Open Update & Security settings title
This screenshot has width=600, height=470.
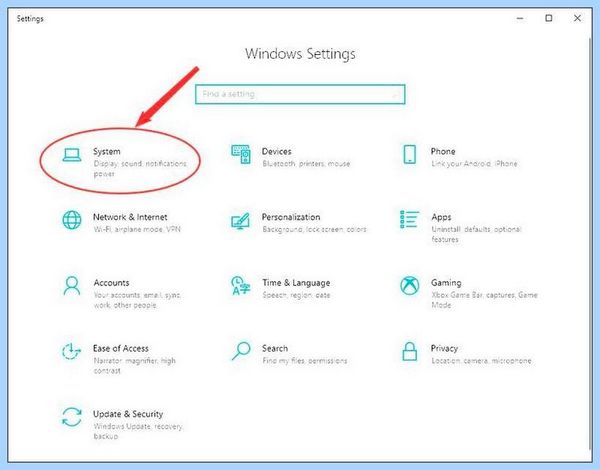click(128, 414)
